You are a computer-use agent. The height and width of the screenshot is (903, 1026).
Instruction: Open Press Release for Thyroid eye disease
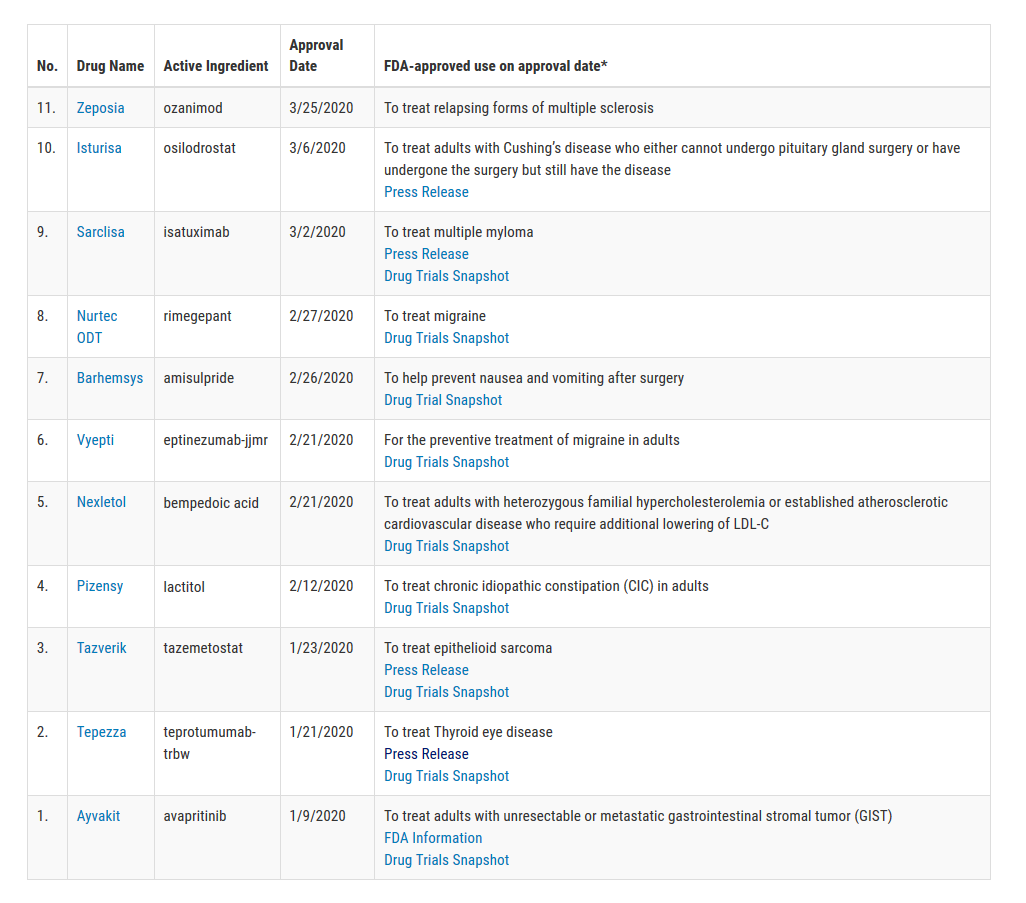(x=426, y=754)
